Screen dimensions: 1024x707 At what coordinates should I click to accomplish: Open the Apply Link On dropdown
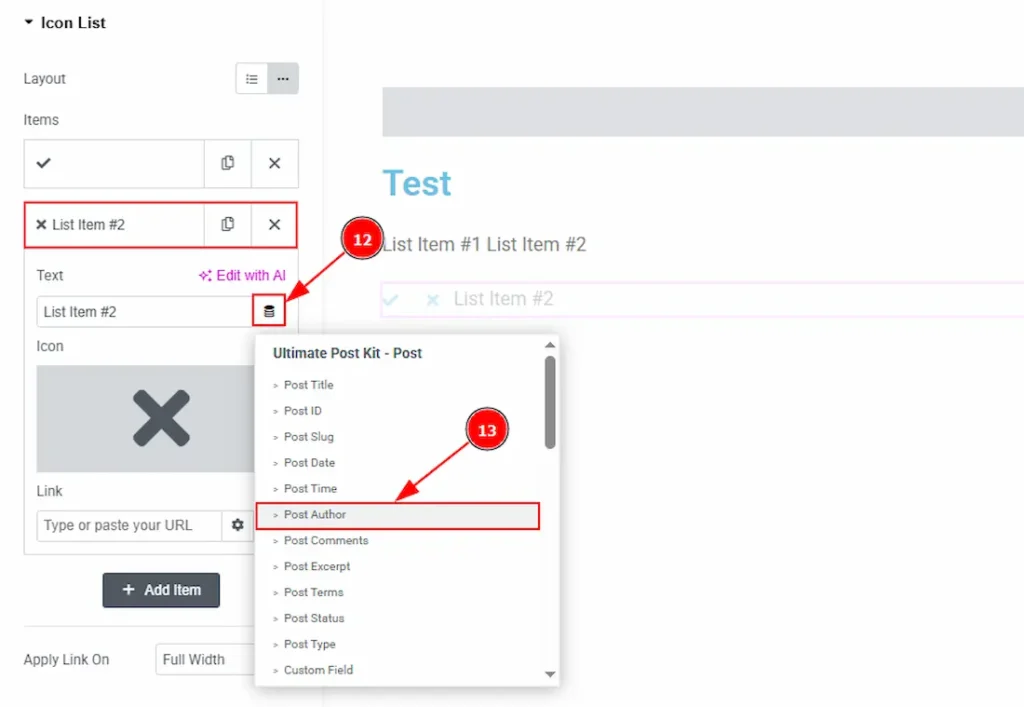[205, 660]
